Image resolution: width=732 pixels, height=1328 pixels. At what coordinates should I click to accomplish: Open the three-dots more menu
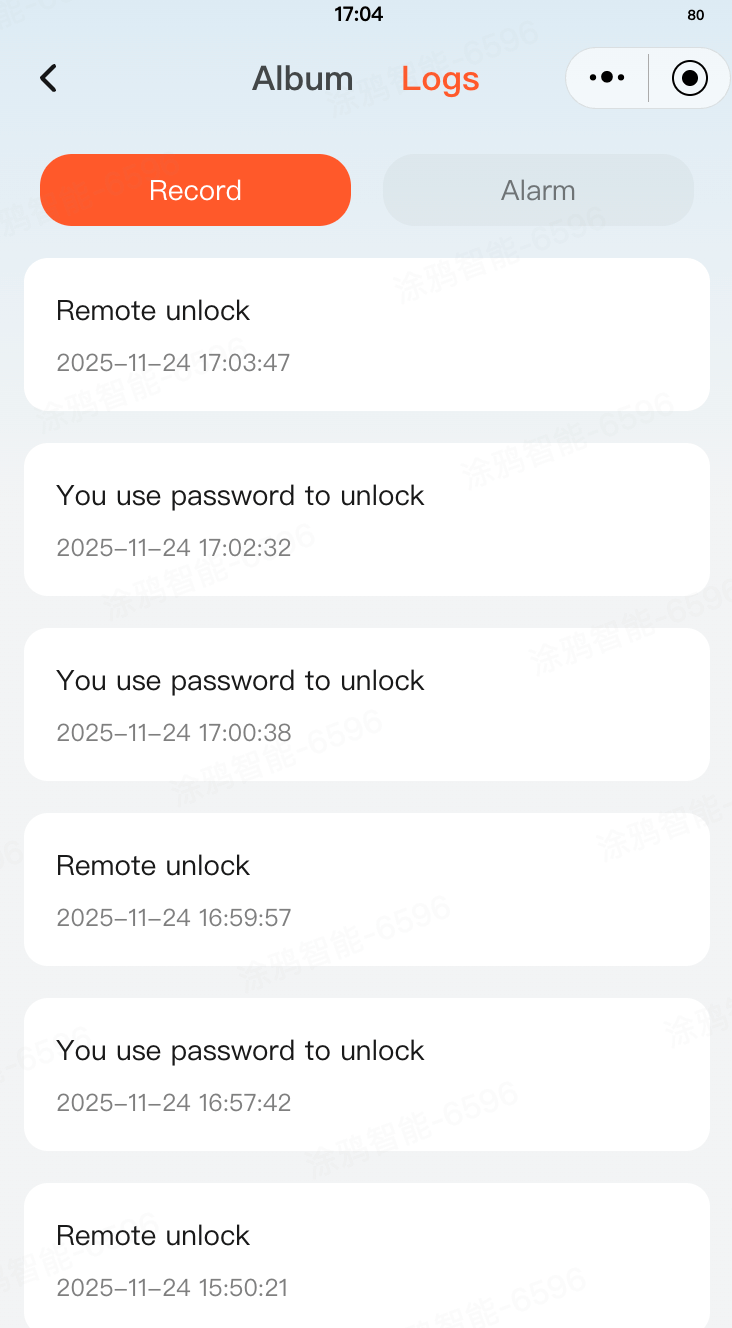point(607,78)
